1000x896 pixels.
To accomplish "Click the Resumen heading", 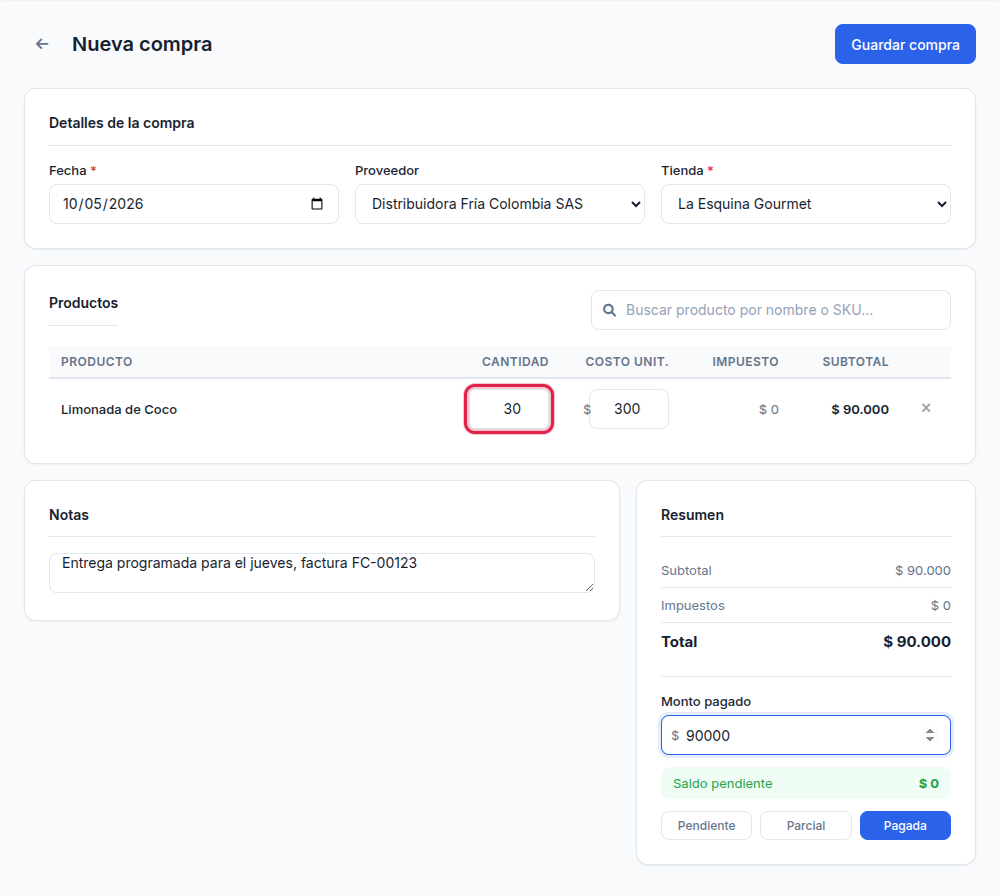I will click(692, 515).
